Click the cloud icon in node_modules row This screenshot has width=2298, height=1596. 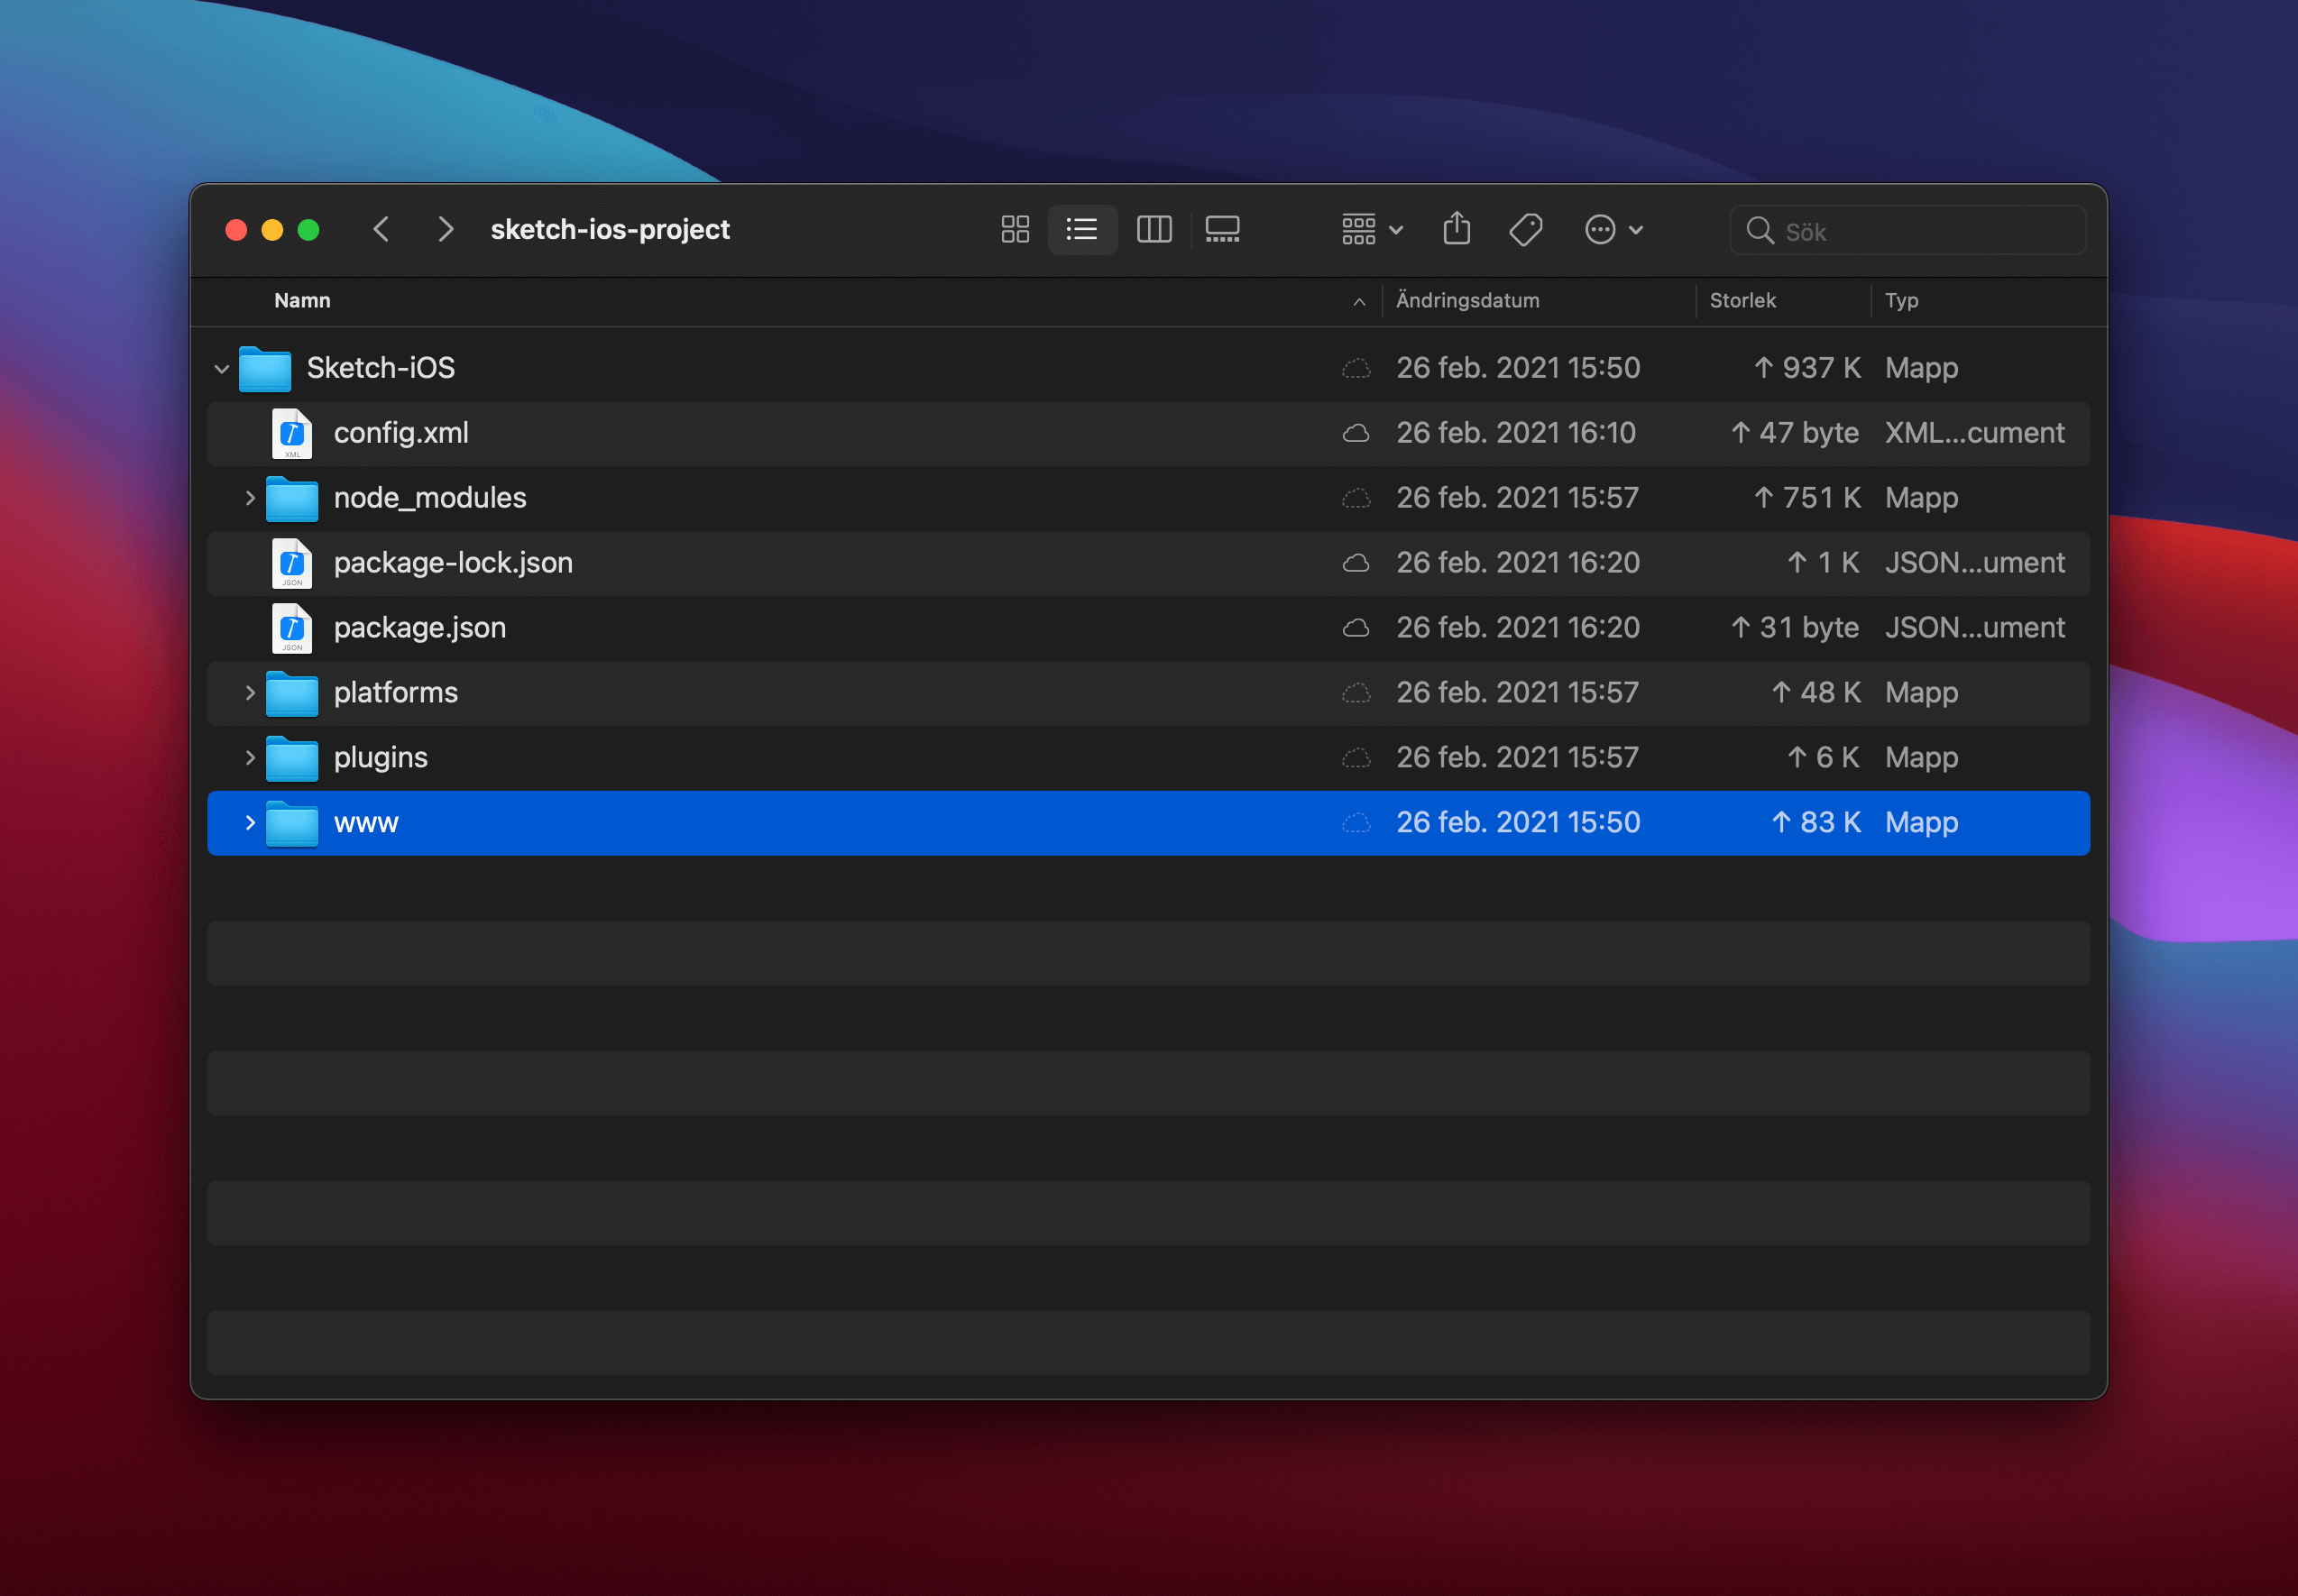1355,498
